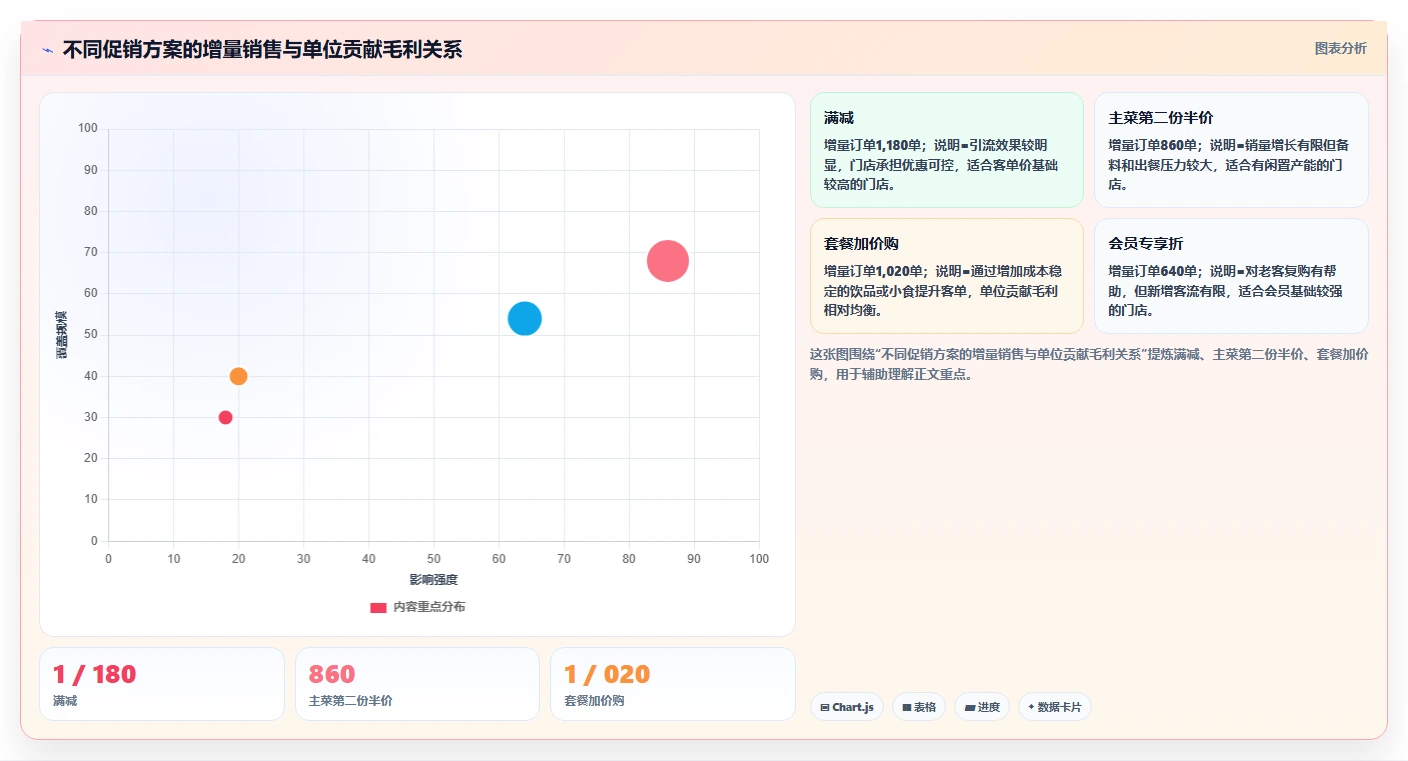
Task: Click the diamond icon in 数据卡片 tag
Action: tap(1031, 707)
